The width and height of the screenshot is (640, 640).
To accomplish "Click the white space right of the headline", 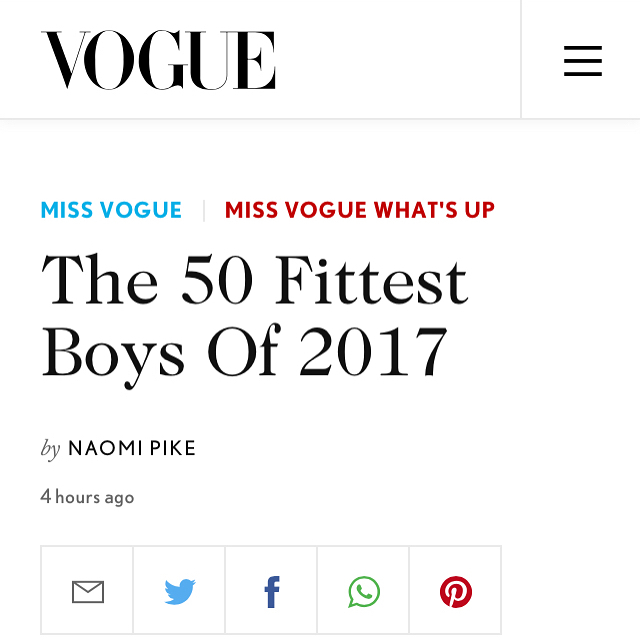I will click(560, 315).
